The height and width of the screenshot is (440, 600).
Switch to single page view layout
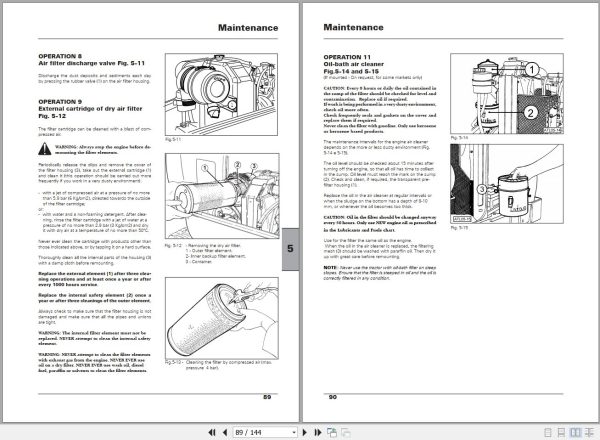tap(548, 432)
